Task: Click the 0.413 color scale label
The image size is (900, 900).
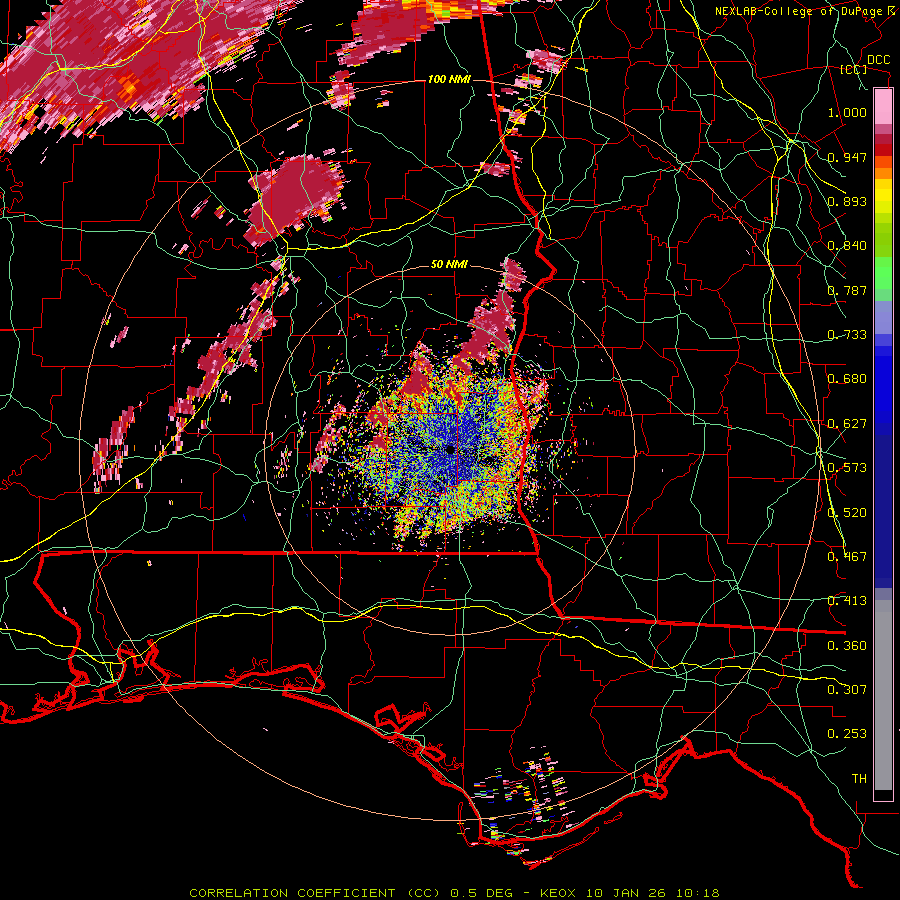Action: tap(847, 601)
